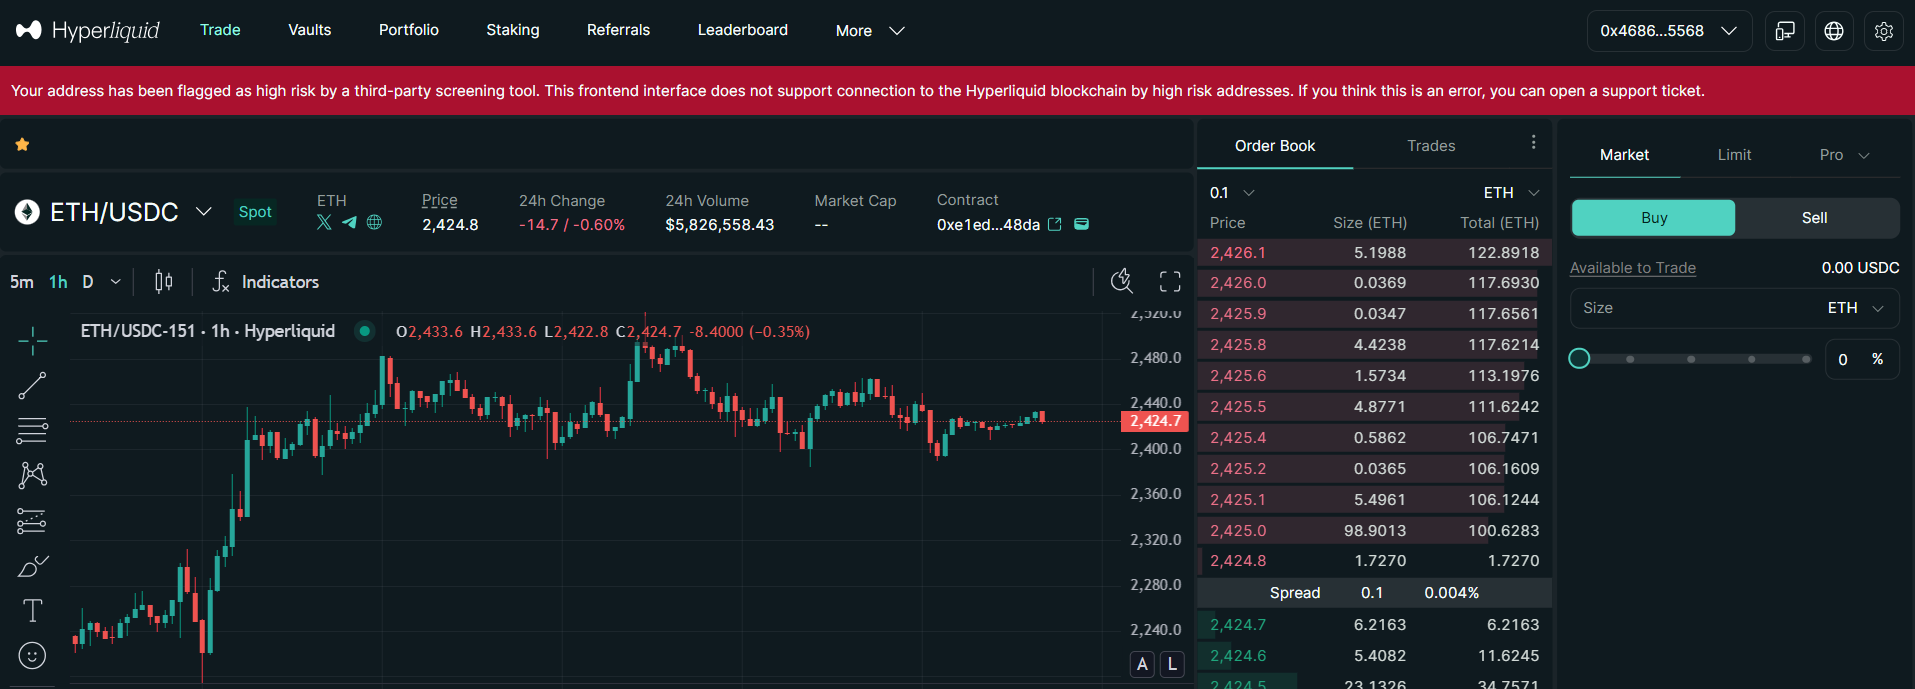Select the brush drawing tool
The height and width of the screenshot is (689, 1915).
click(x=32, y=566)
